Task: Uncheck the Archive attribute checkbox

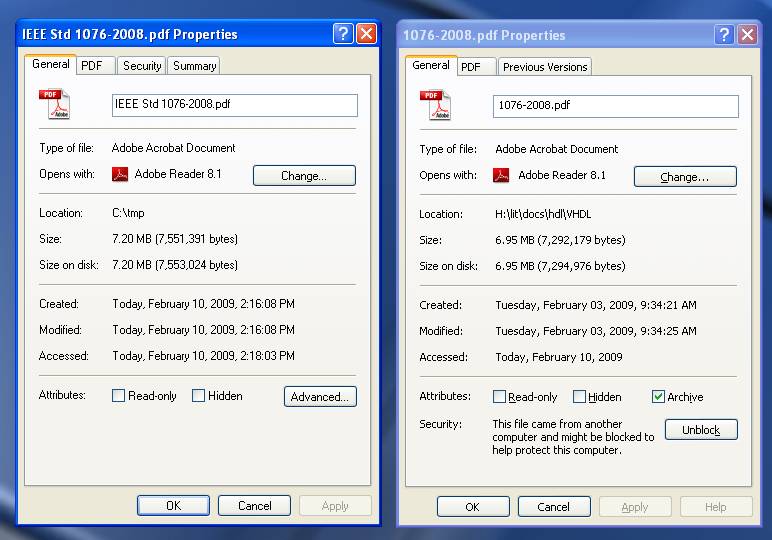Action: click(658, 397)
